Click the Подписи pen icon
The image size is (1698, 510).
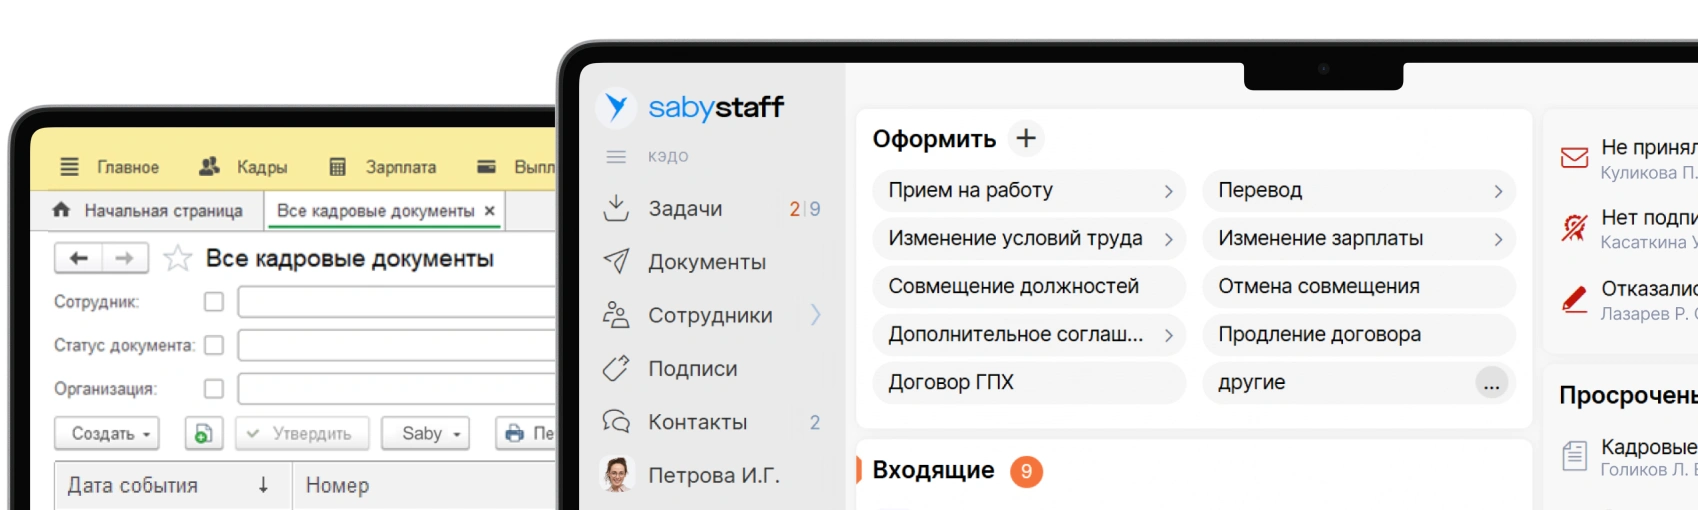tap(616, 368)
